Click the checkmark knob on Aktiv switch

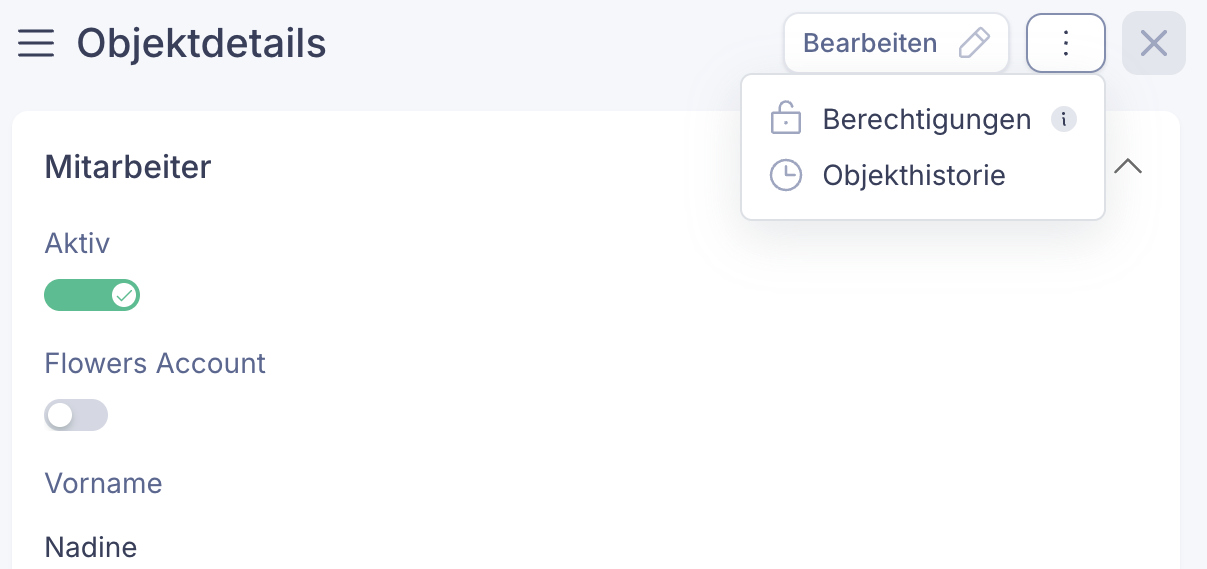124,295
